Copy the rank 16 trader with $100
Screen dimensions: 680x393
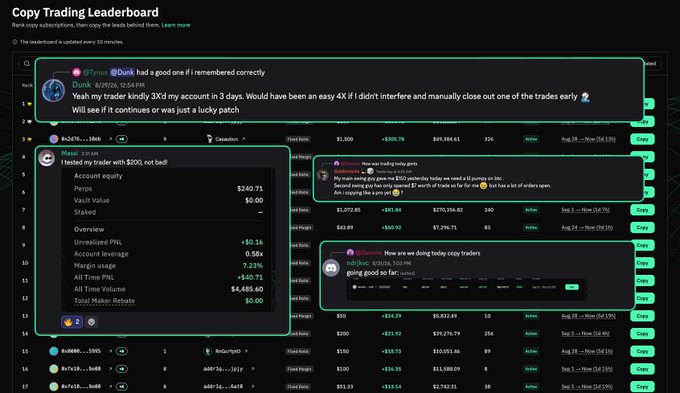[x=642, y=369]
